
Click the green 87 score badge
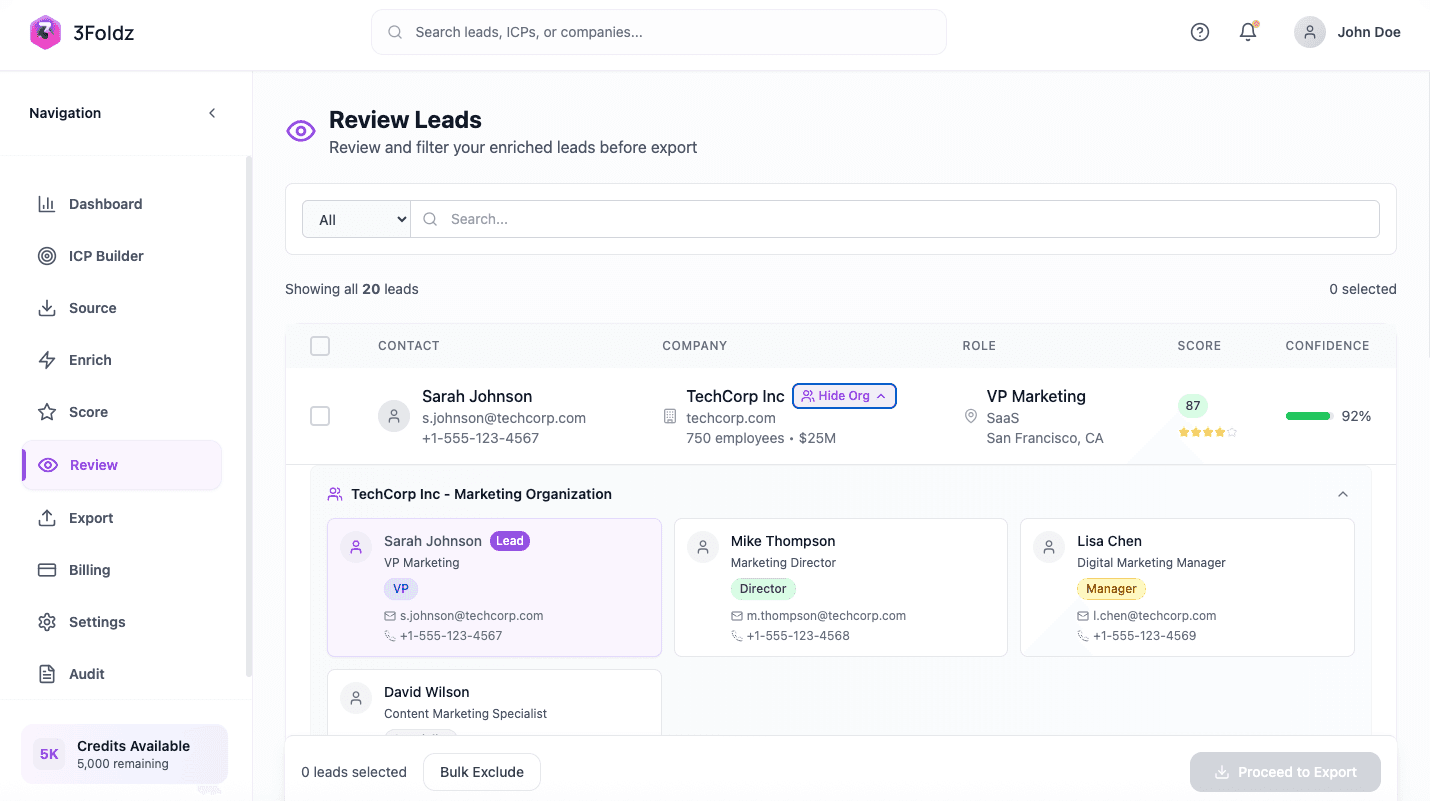click(1193, 406)
